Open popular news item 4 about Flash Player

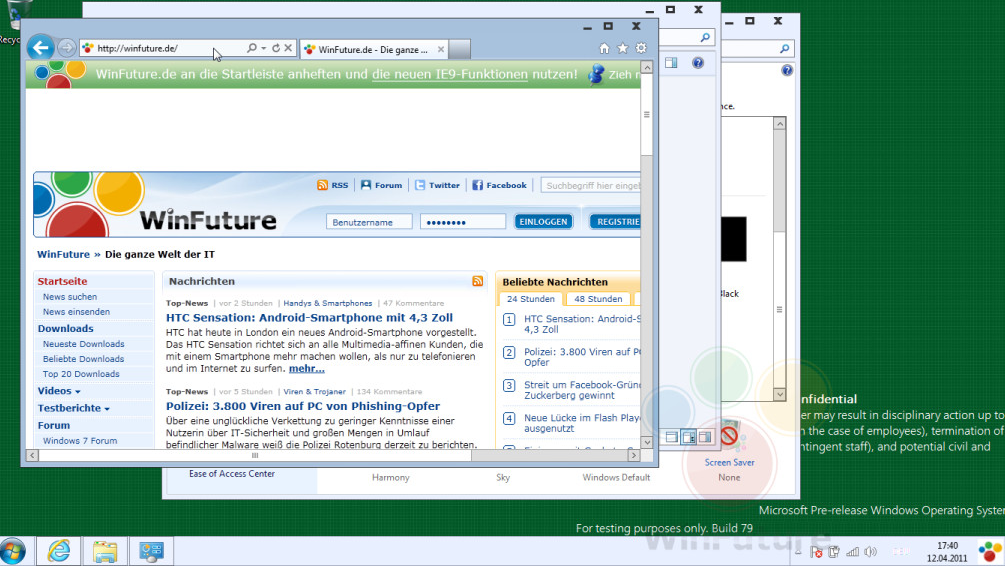[582, 422]
